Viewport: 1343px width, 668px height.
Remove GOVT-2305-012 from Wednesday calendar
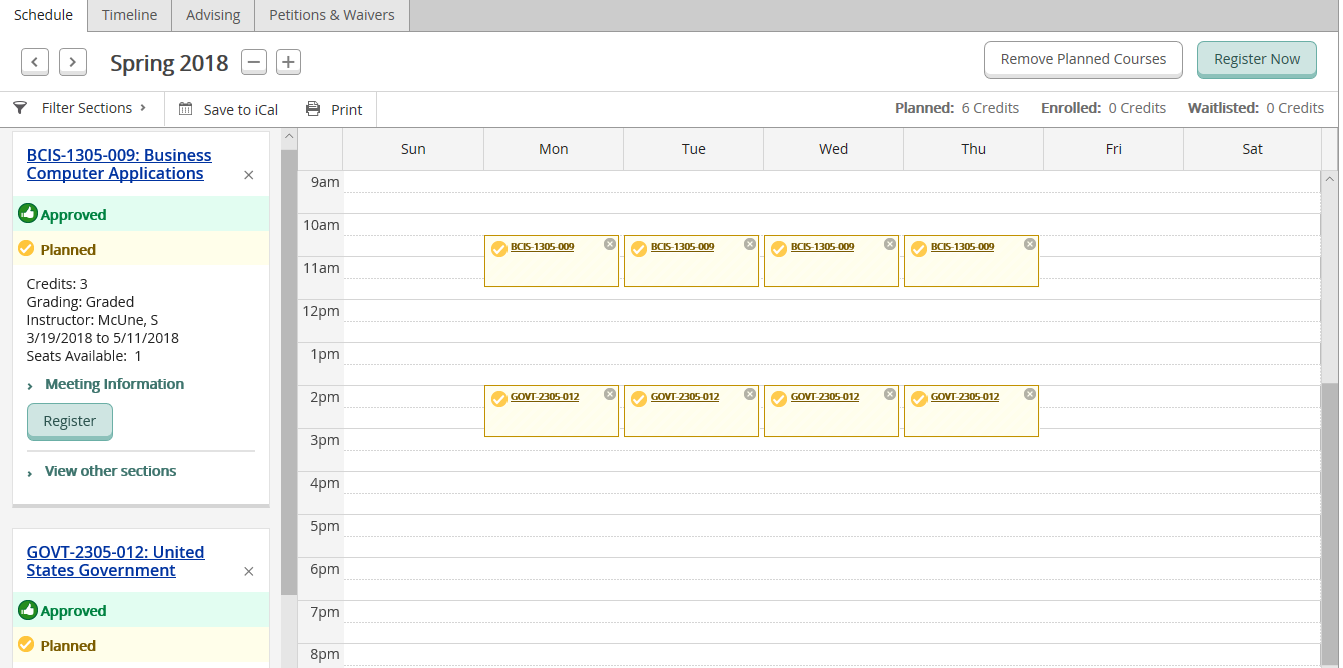890,394
